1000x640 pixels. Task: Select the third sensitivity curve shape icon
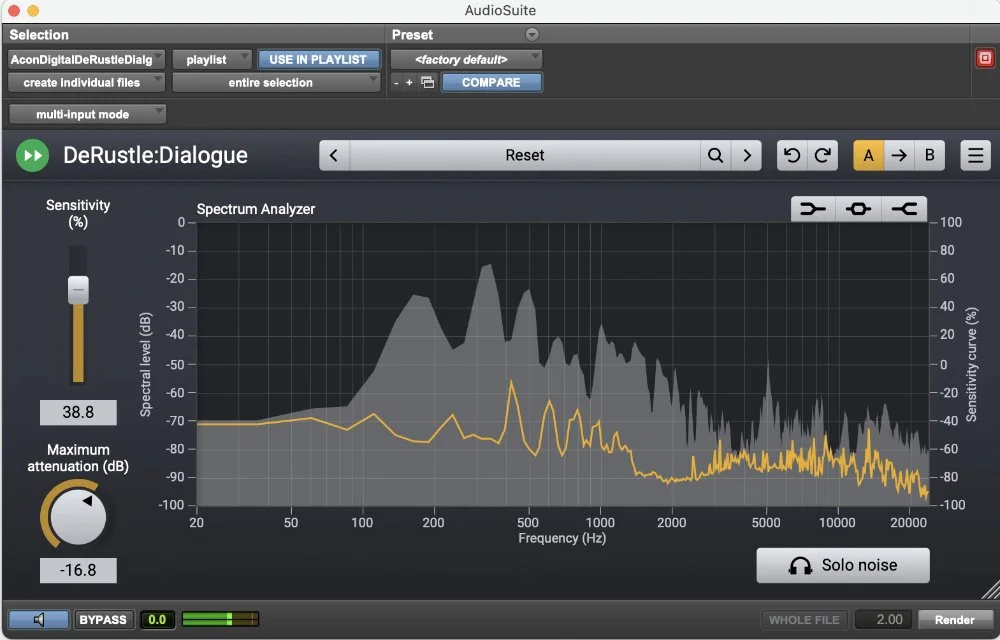(904, 209)
